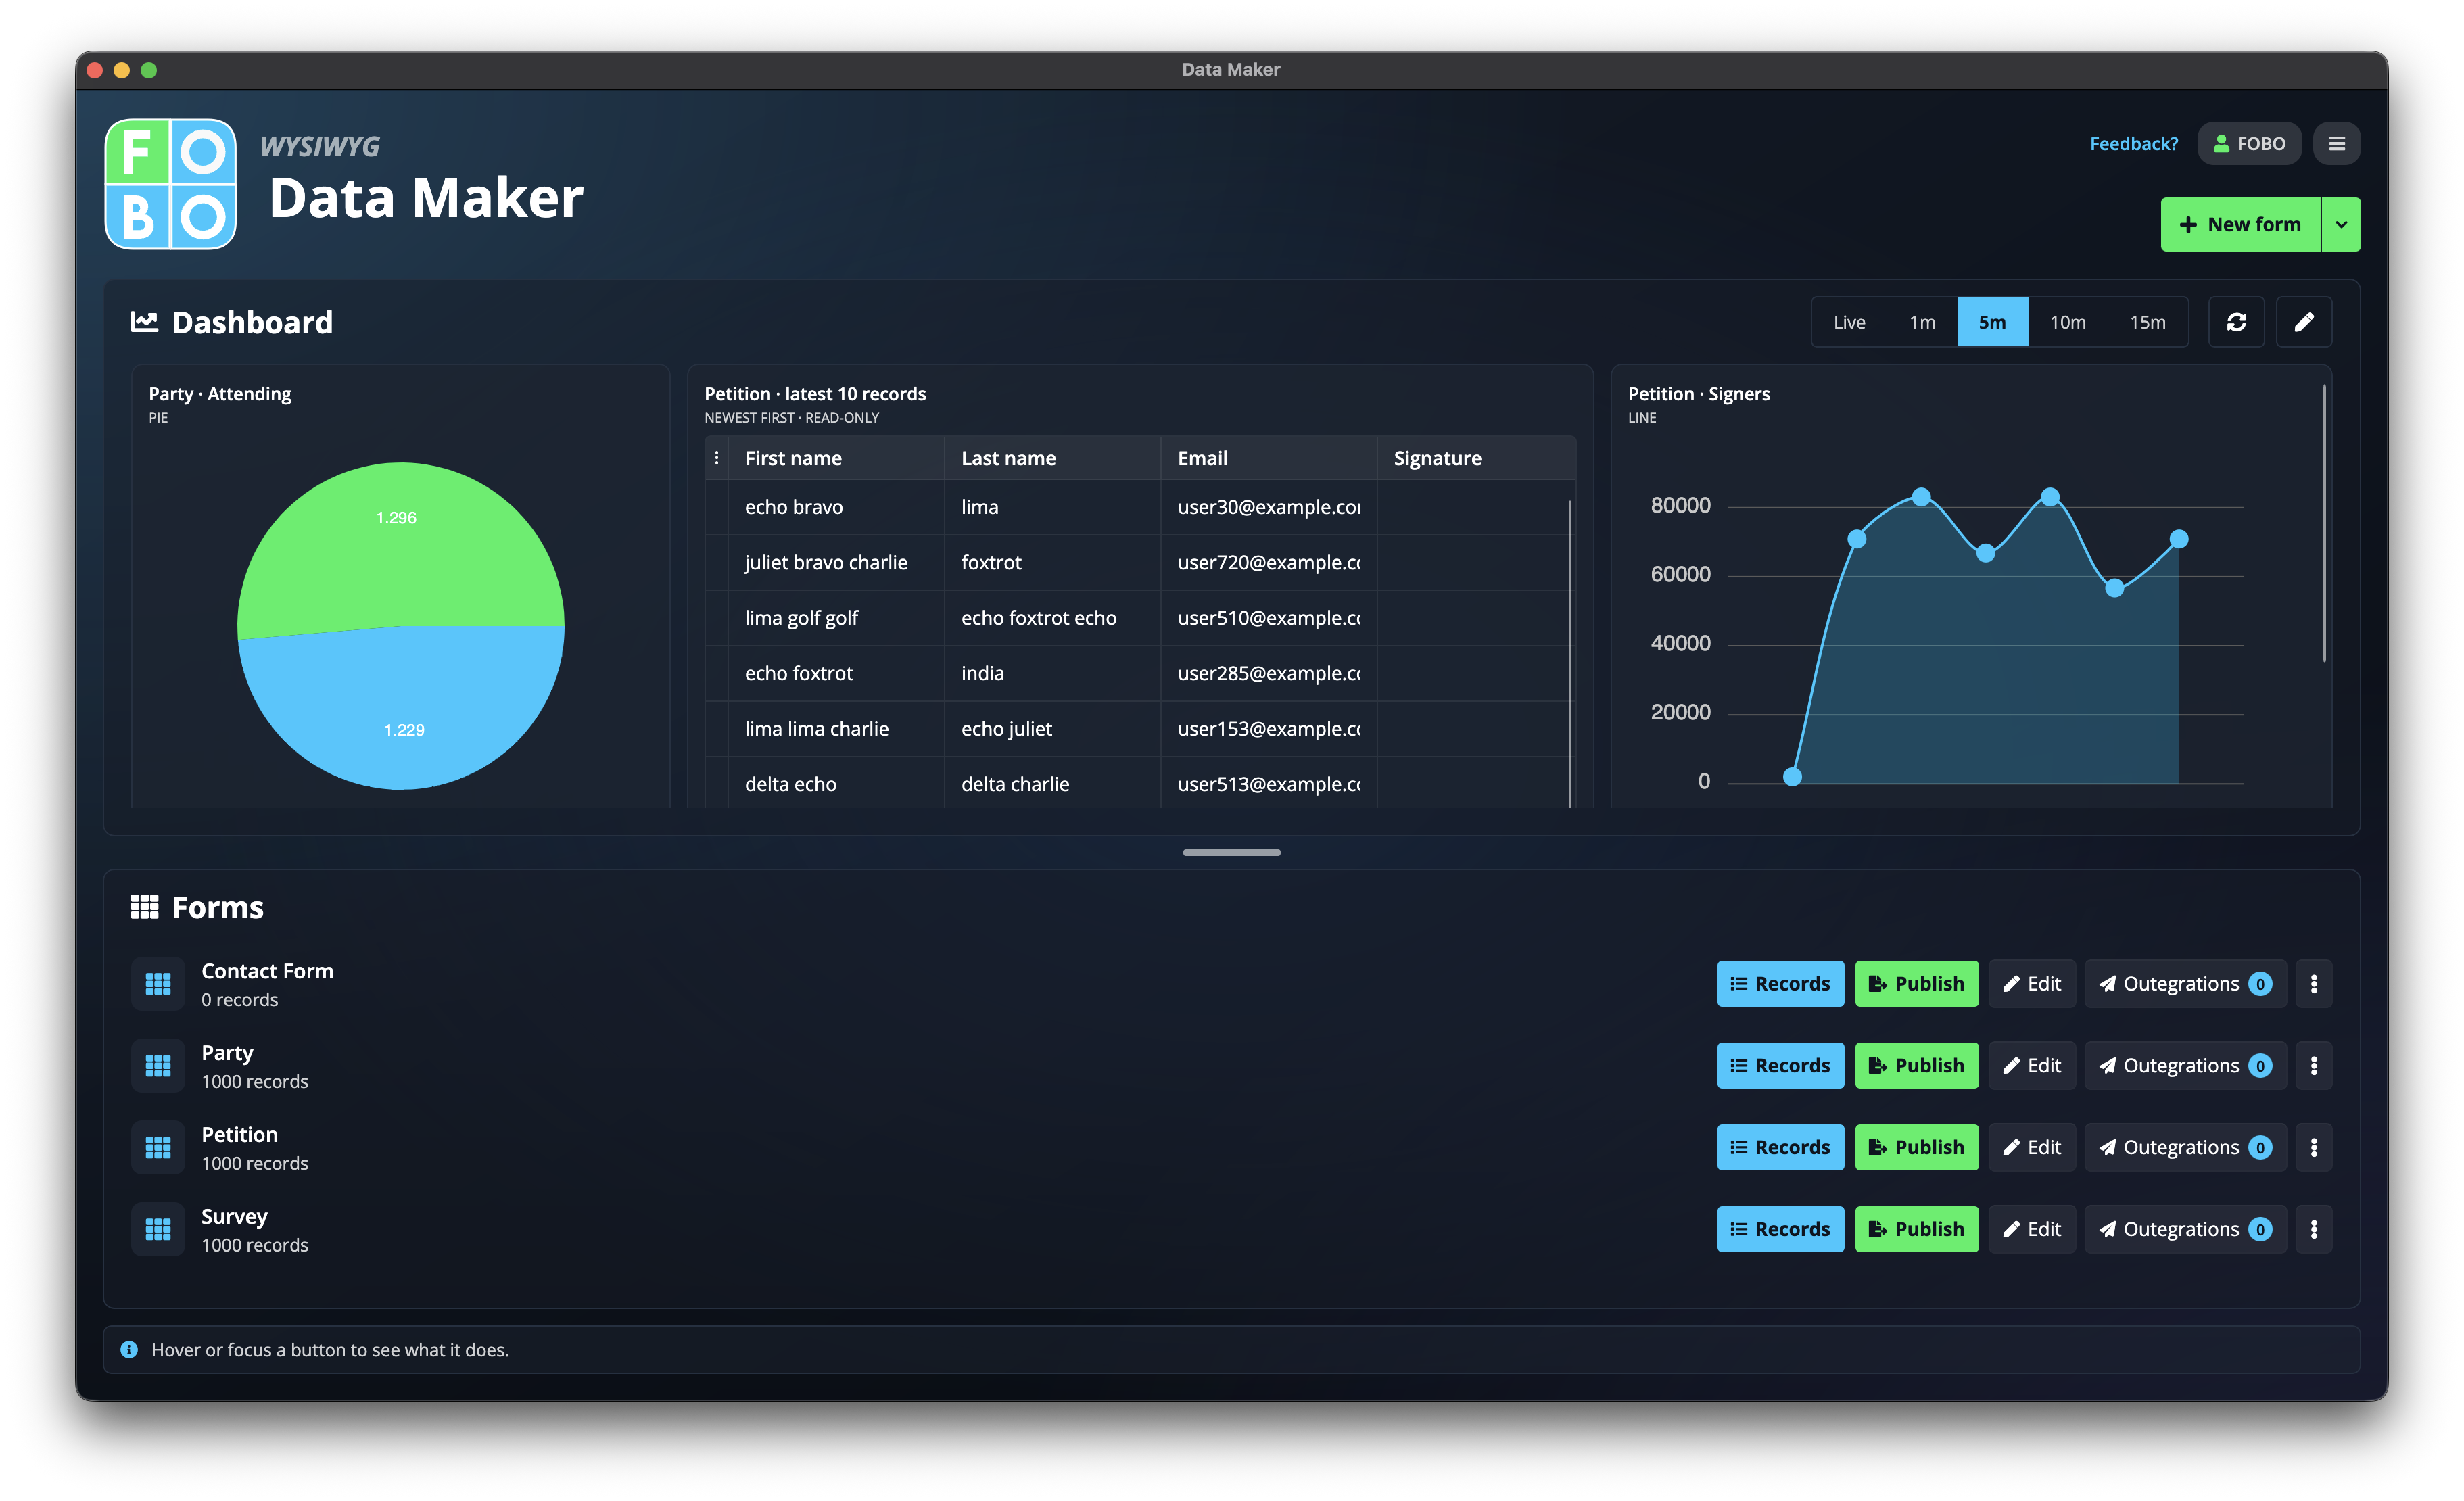Click the info icon in status bar

[x=129, y=1349]
